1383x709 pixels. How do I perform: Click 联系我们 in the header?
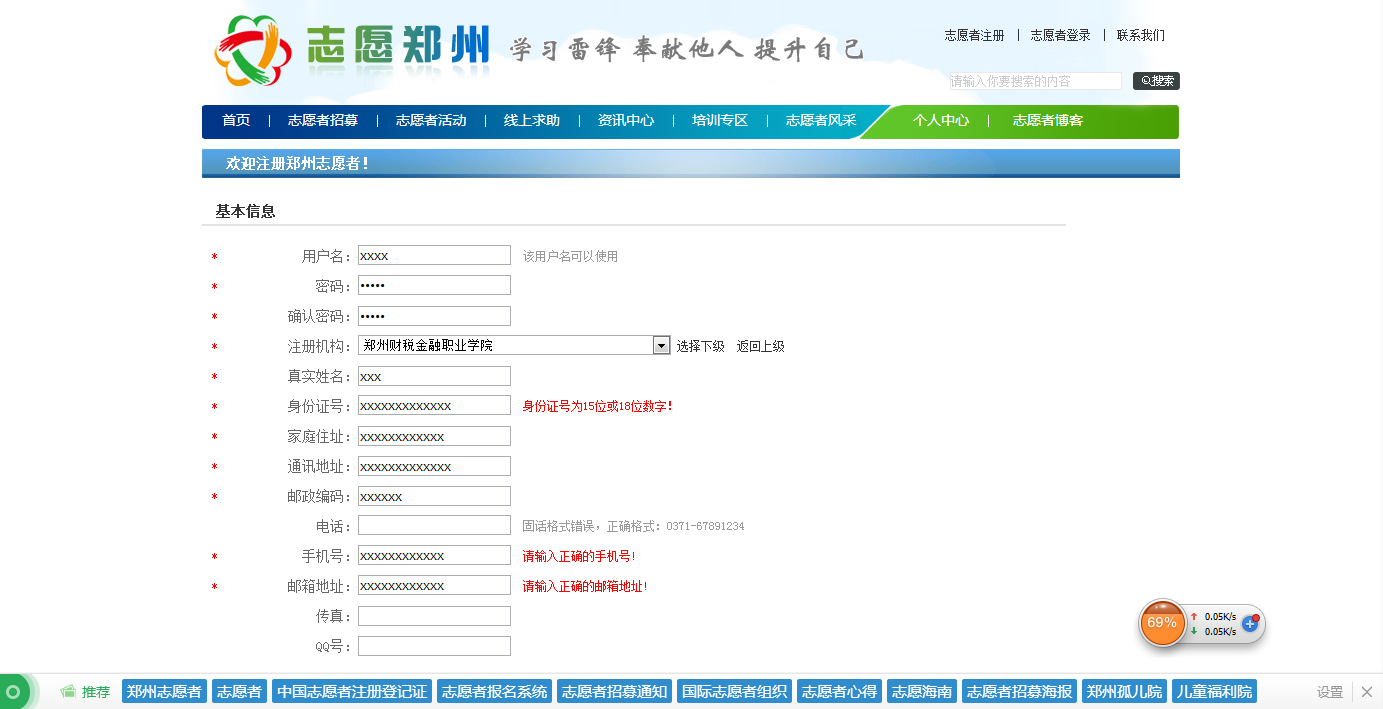(x=1140, y=36)
